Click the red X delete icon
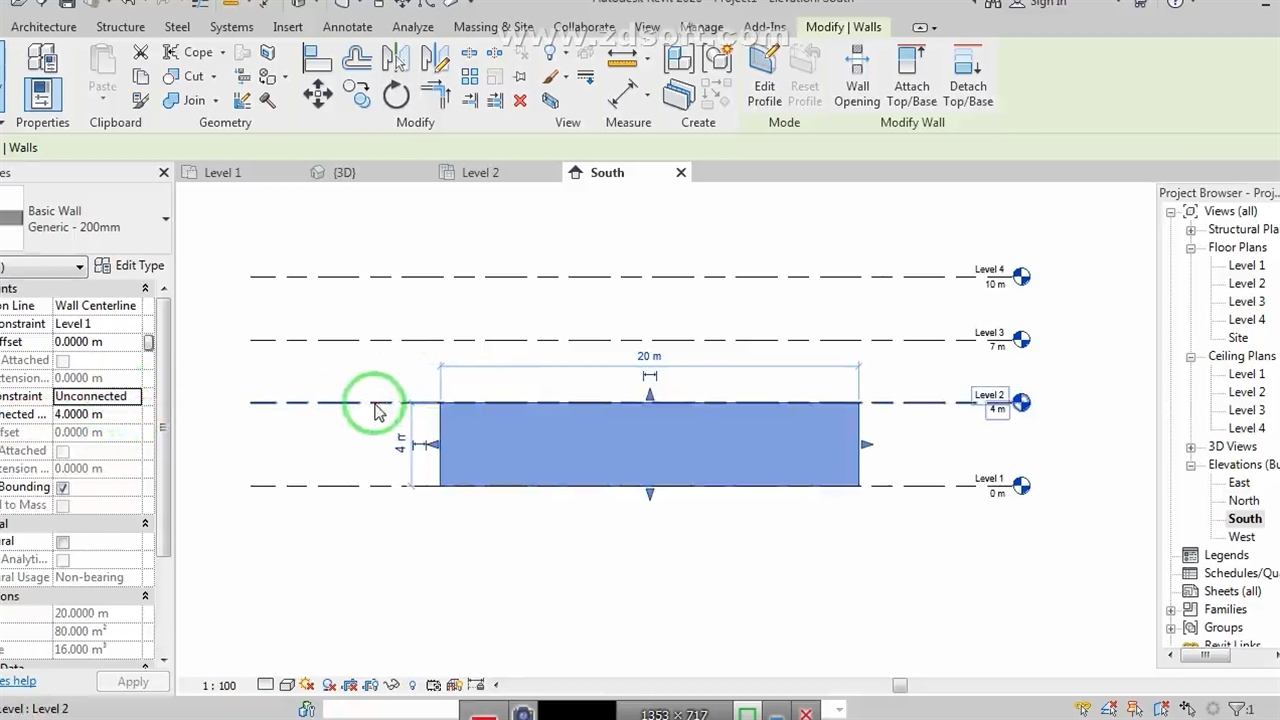1280x720 pixels. [x=520, y=101]
